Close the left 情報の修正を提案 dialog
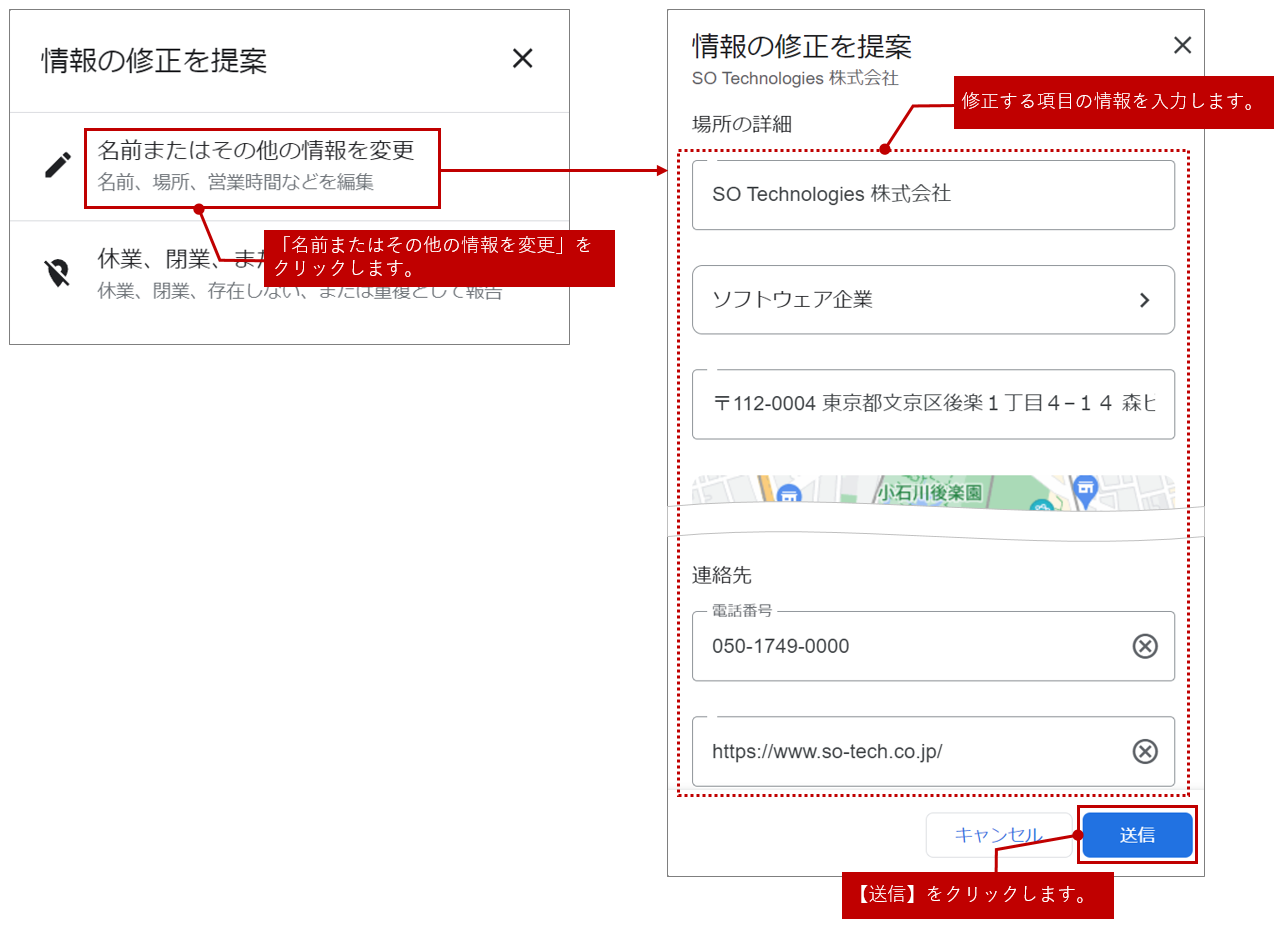The width and height of the screenshot is (1282, 931). pos(522,59)
